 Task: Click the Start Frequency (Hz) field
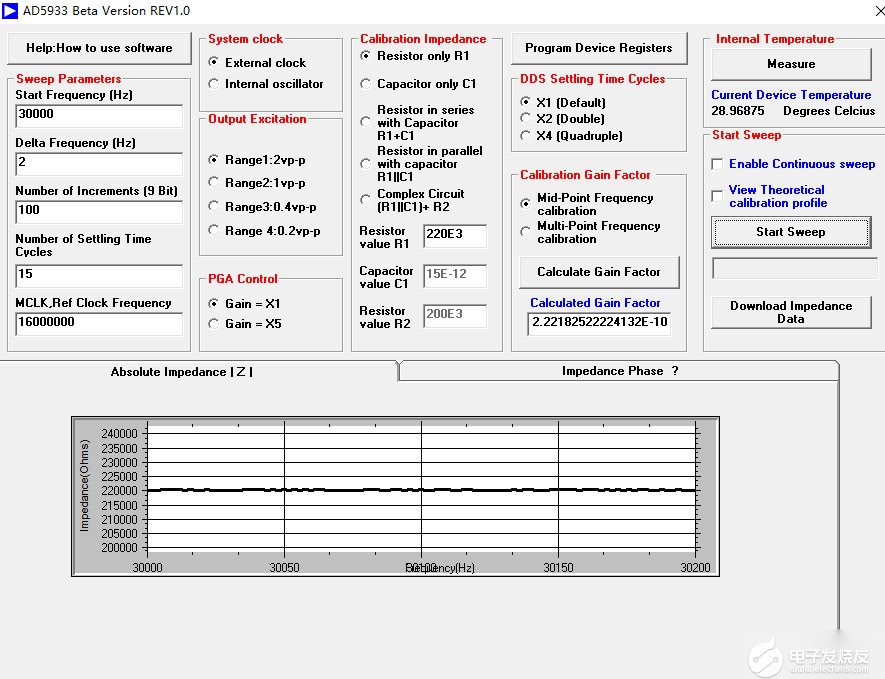[x=99, y=116]
